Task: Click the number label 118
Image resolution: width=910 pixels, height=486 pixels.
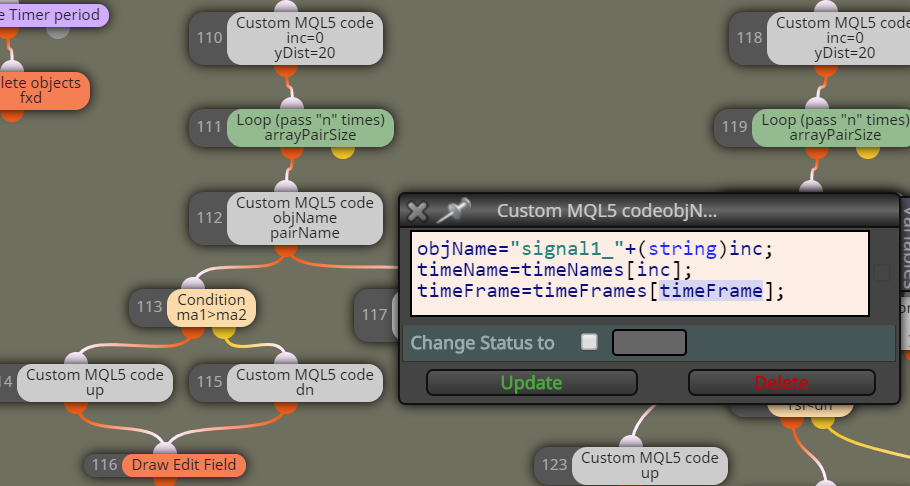Action: [x=749, y=38]
